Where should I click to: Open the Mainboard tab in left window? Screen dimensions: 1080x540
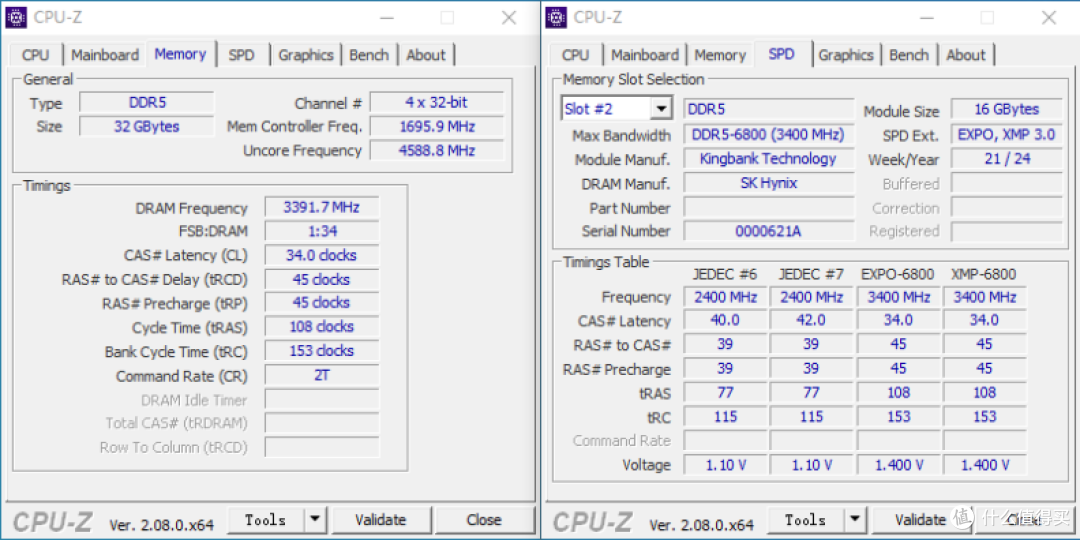tap(105, 55)
